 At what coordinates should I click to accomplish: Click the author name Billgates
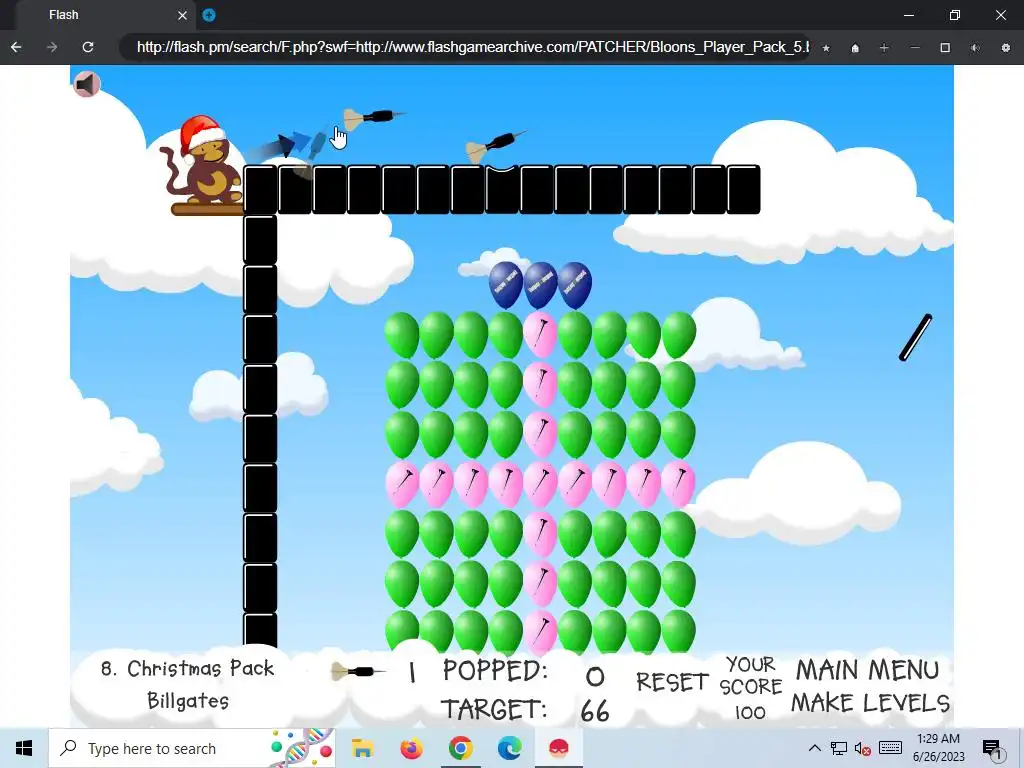188,701
